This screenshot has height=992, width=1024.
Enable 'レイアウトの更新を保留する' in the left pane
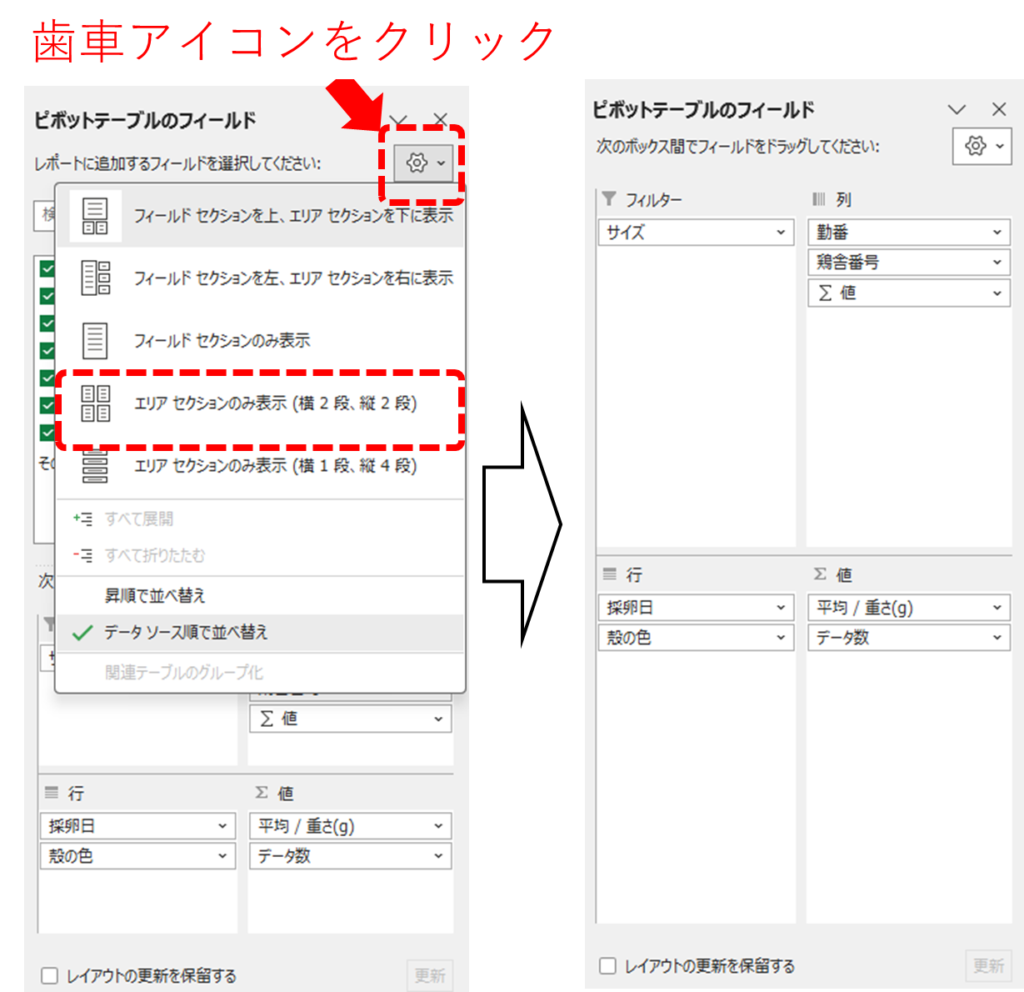[x=49, y=975]
